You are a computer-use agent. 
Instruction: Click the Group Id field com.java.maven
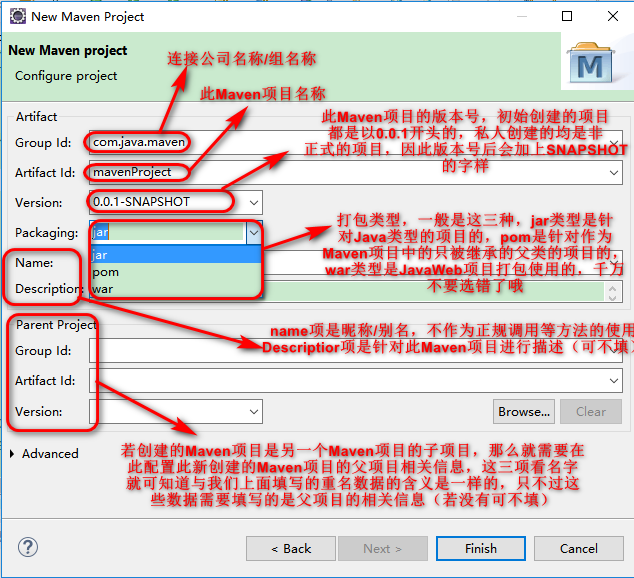coord(355,142)
